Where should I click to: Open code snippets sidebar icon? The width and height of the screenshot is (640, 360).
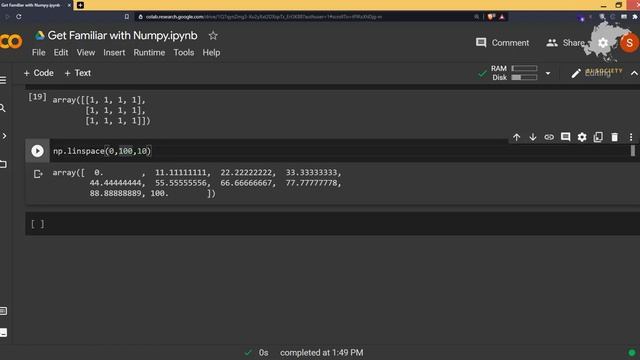point(4,136)
